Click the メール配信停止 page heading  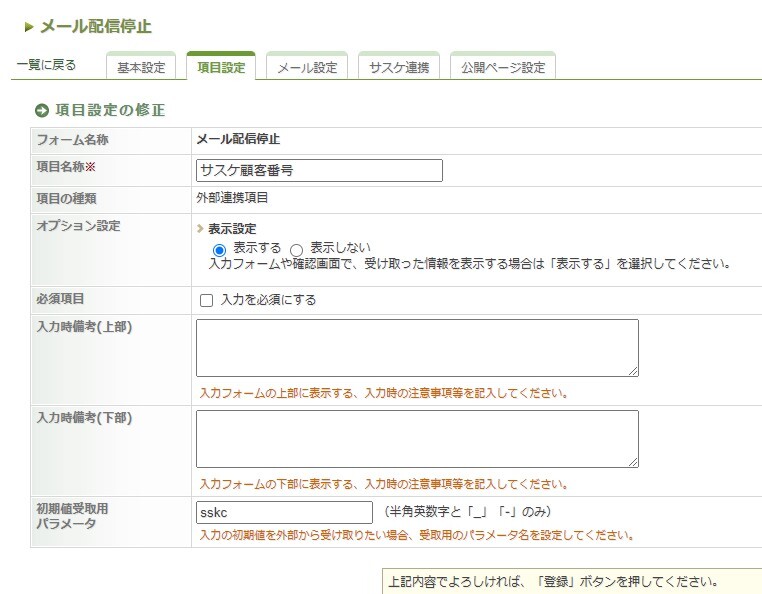96,27
